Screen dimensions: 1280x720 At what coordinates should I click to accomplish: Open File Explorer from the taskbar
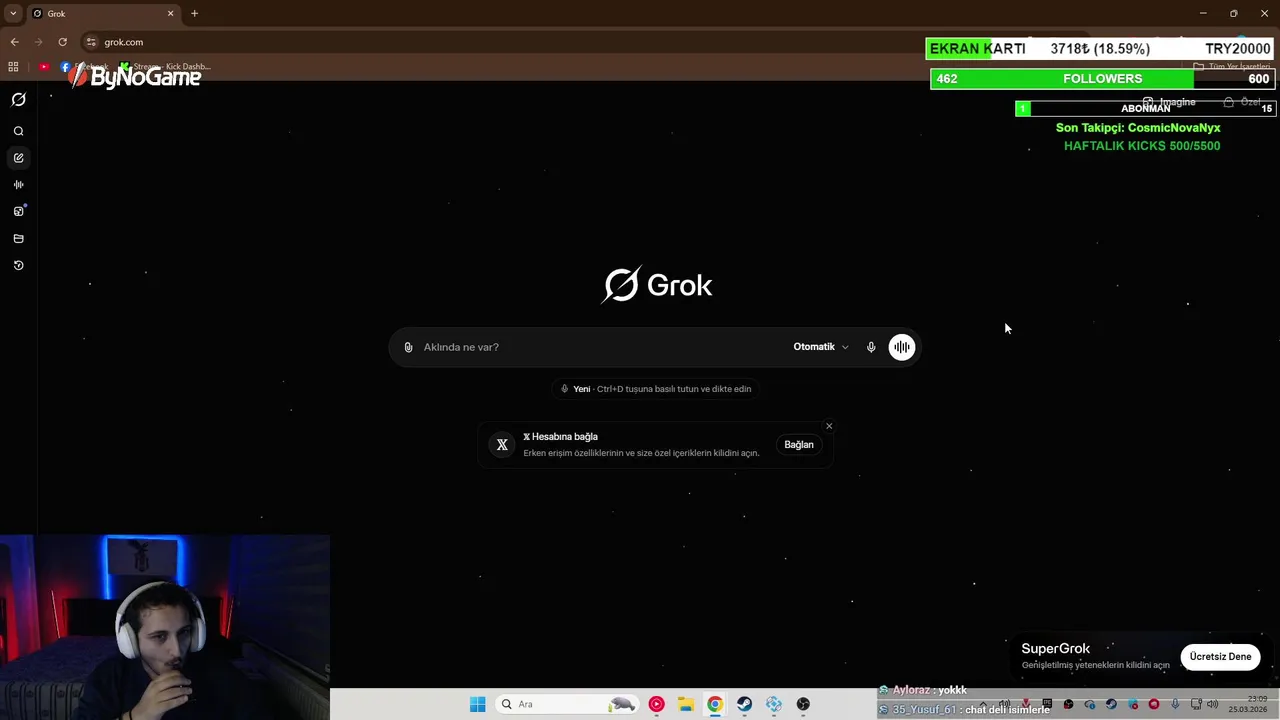[685, 704]
